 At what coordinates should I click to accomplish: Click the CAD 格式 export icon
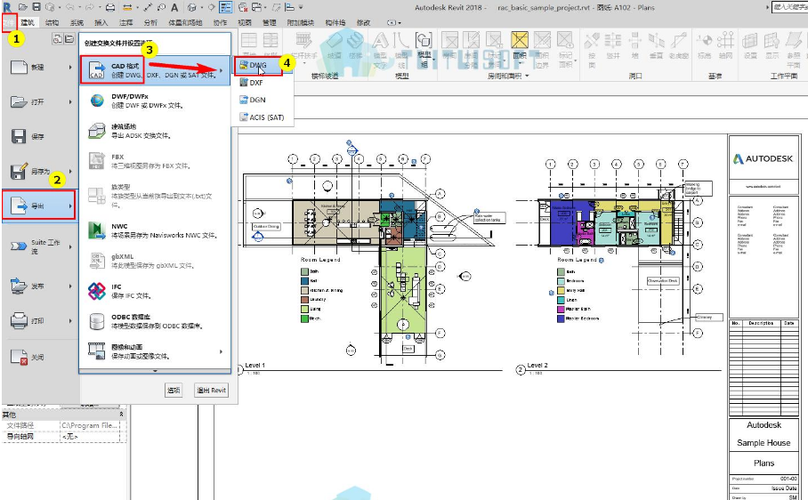click(97, 68)
